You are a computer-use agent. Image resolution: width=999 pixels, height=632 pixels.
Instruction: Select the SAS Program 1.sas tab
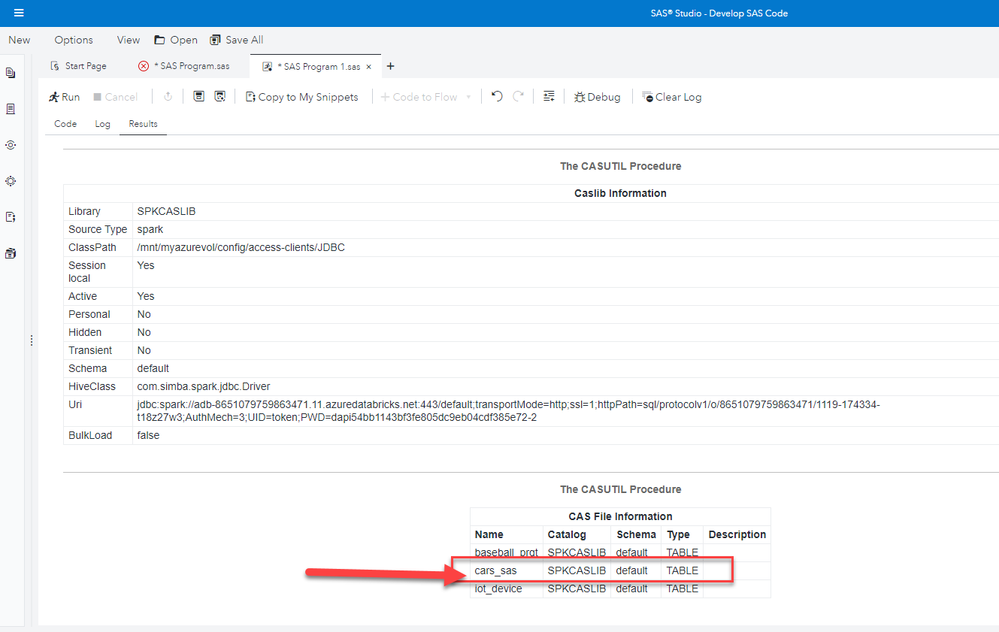click(317, 66)
